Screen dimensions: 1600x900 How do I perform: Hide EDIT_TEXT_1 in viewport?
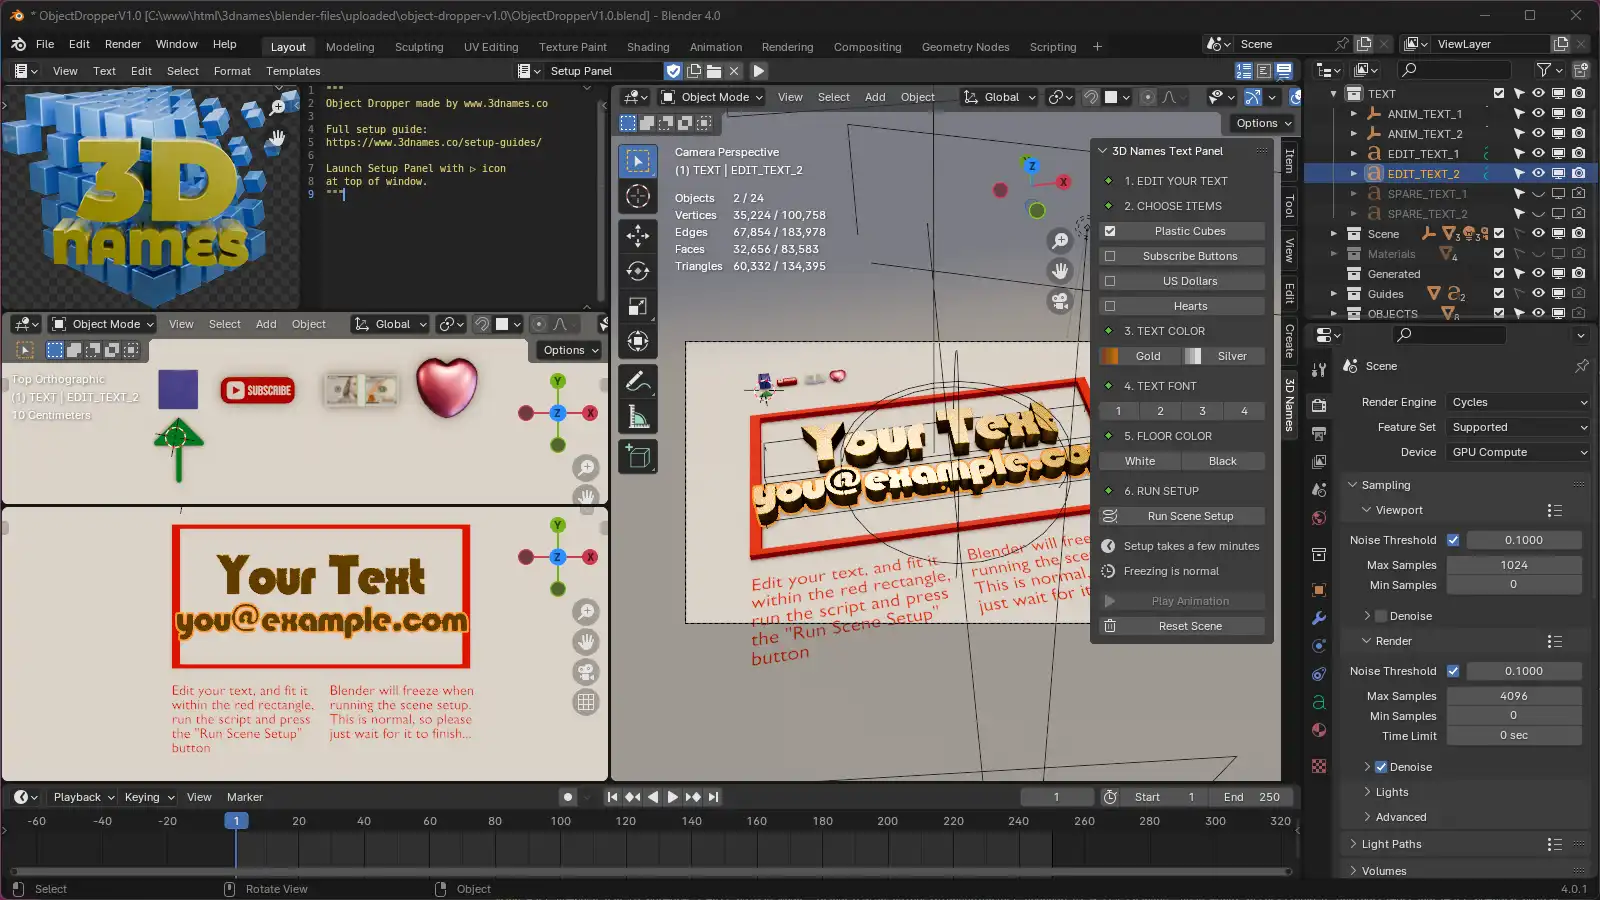pos(1538,153)
